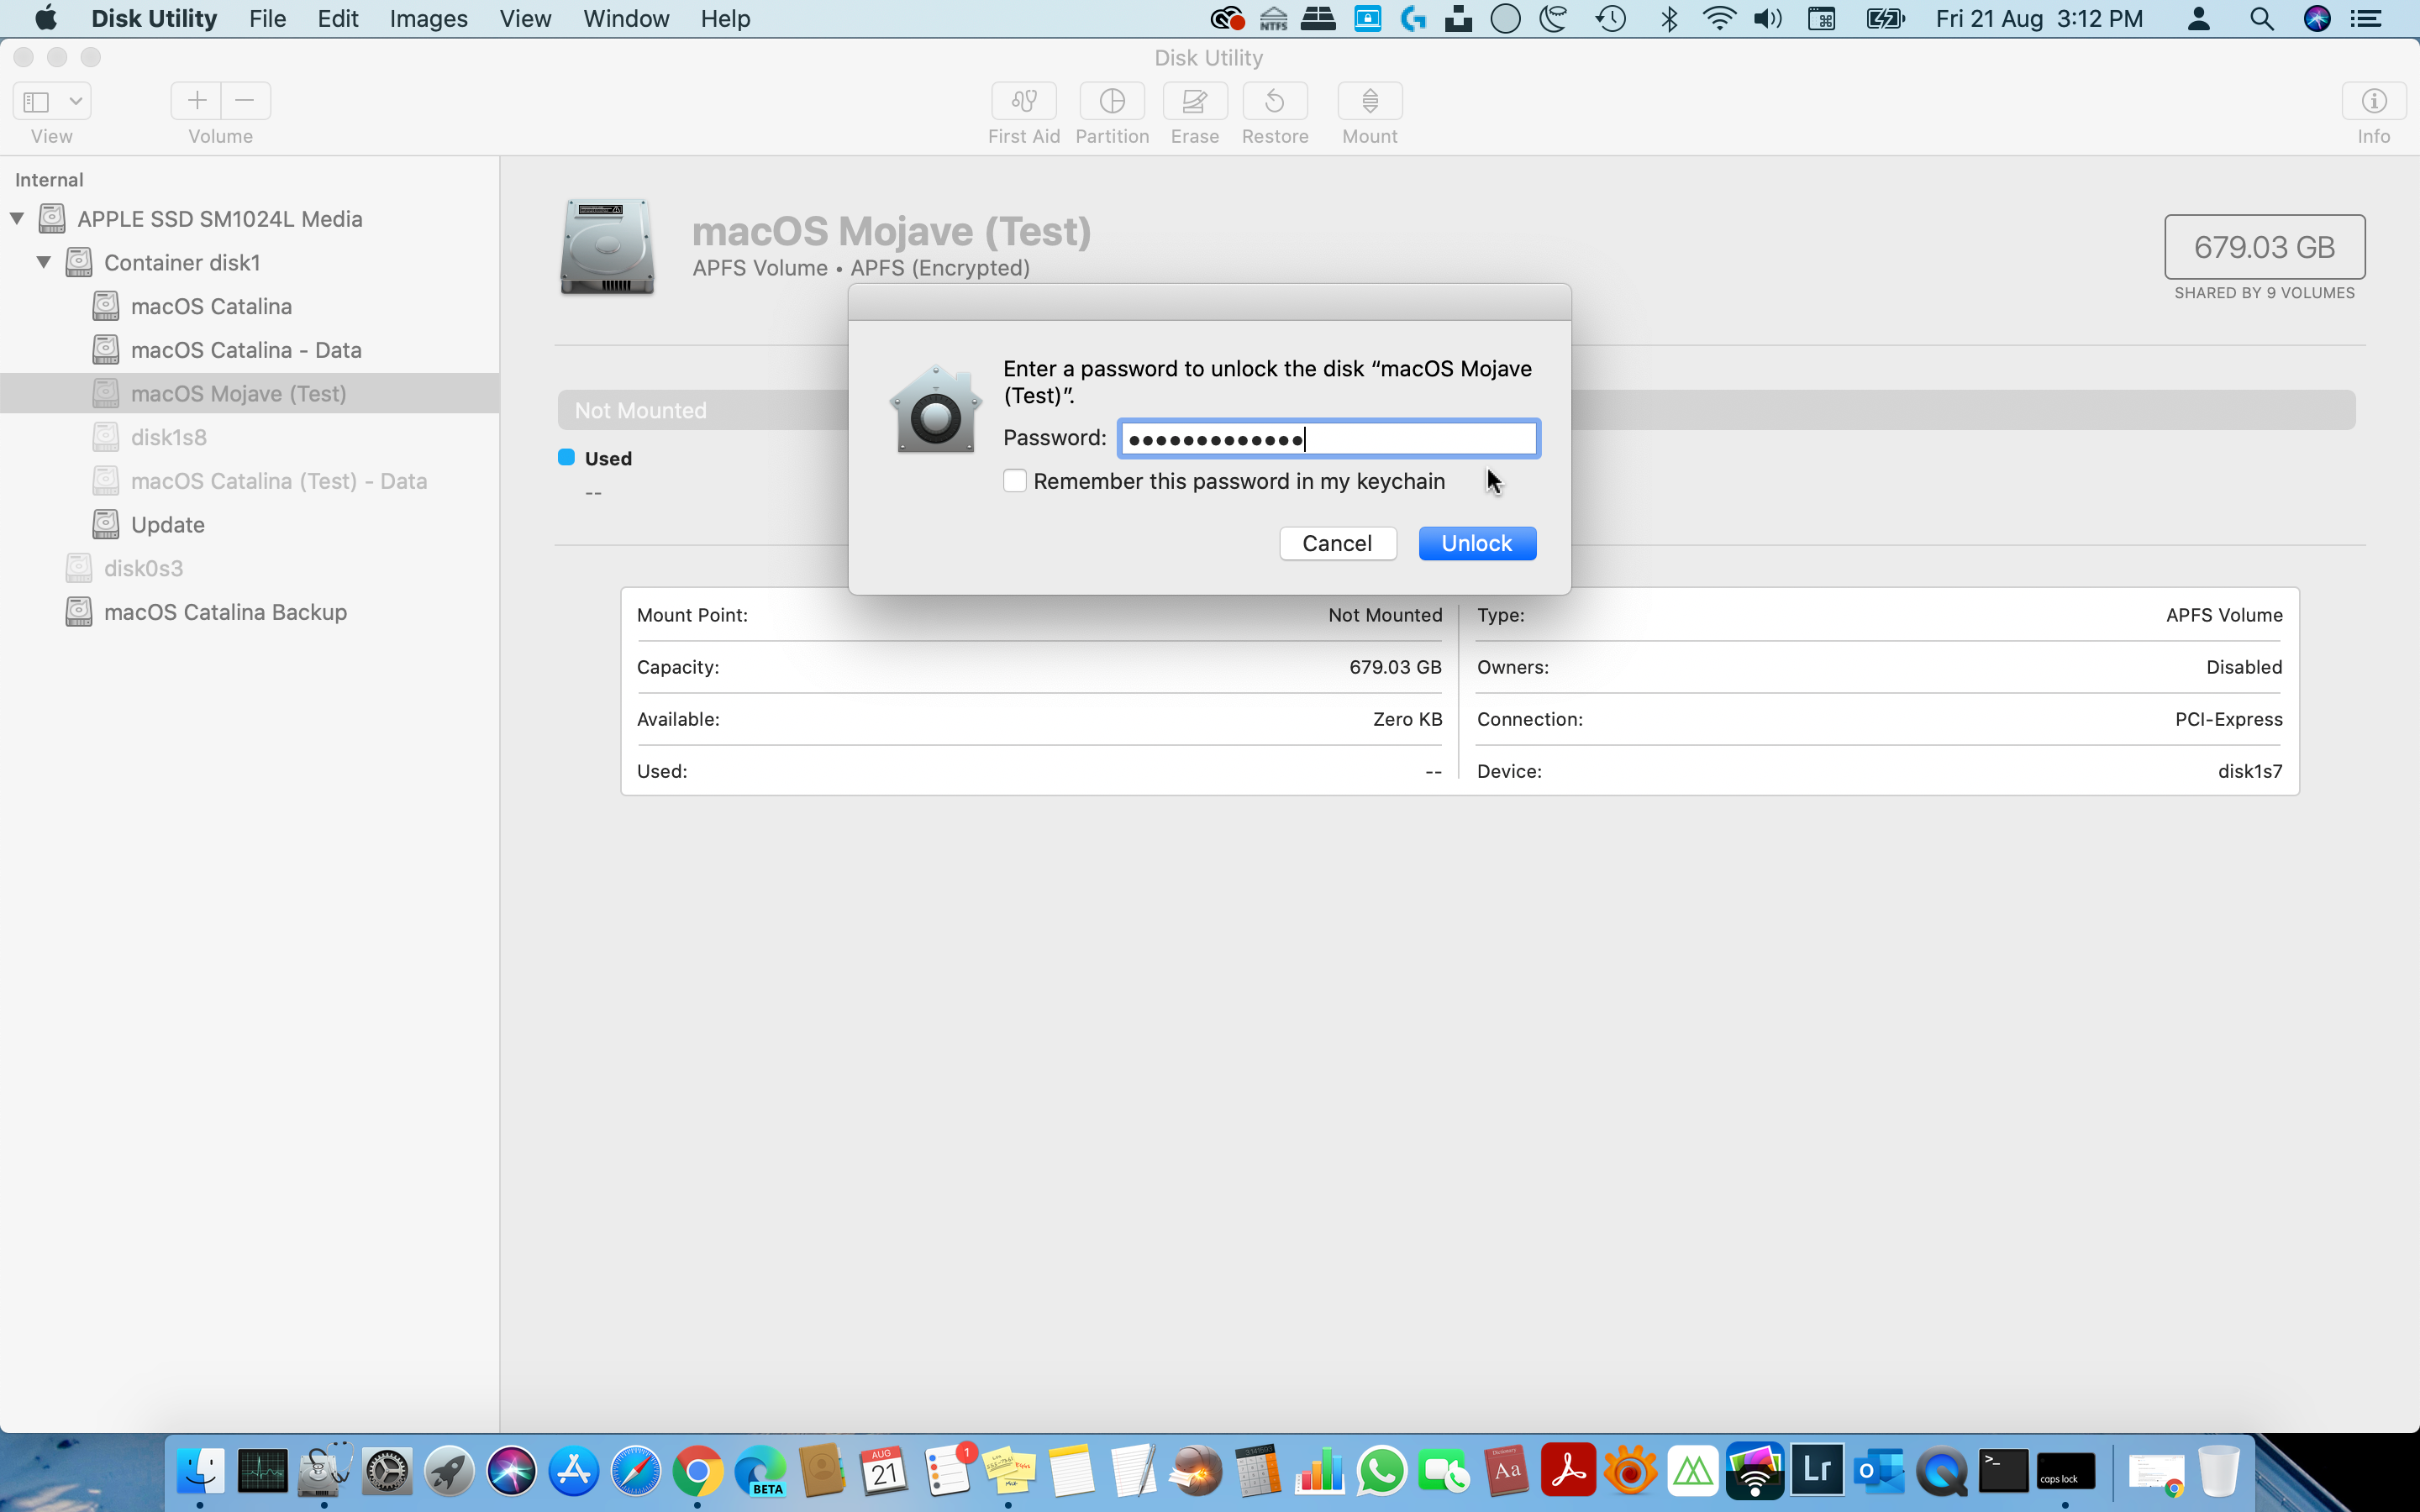
Task: Open the Window menu
Action: (625, 18)
